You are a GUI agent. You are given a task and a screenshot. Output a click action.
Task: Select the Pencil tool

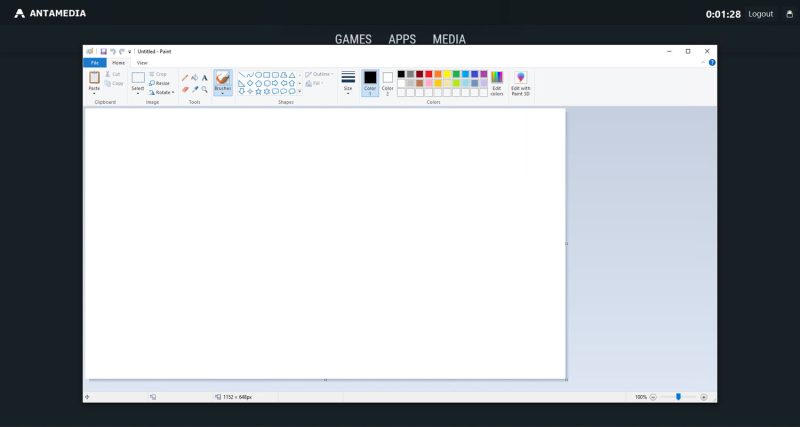coord(185,78)
